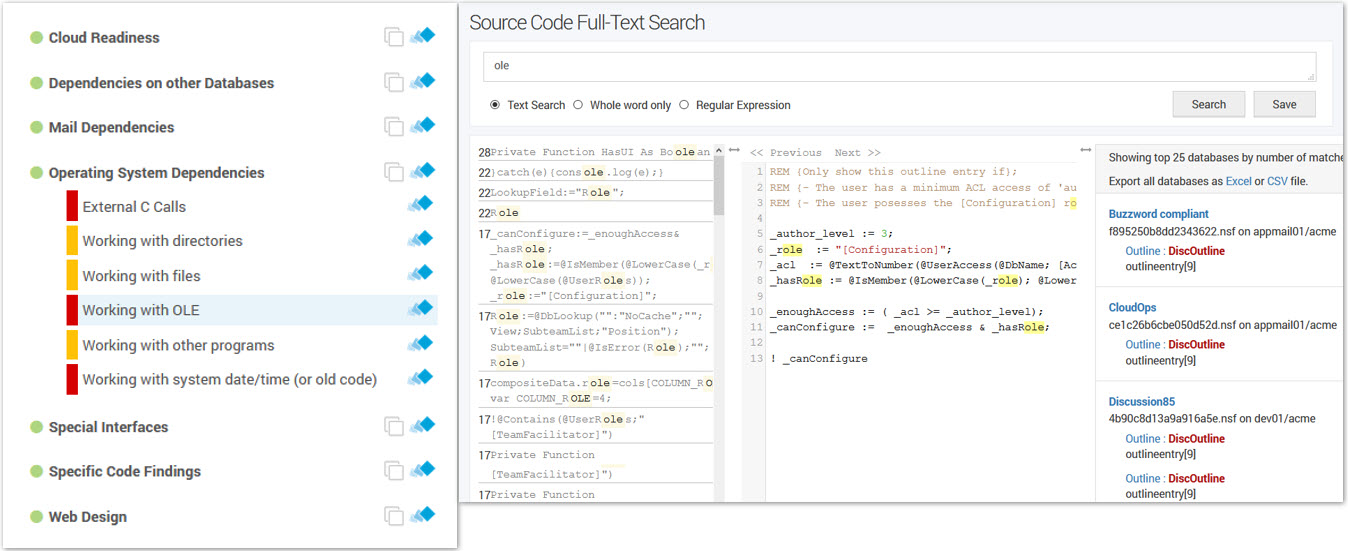
Task: Click blue diamond icon for system date/time row
Action: pos(420,378)
